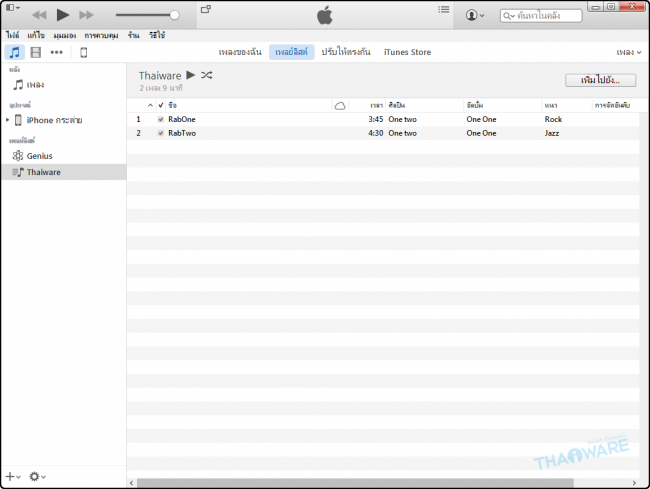Click the Play button in the top toolbar

pyautogui.click(x=63, y=15)
